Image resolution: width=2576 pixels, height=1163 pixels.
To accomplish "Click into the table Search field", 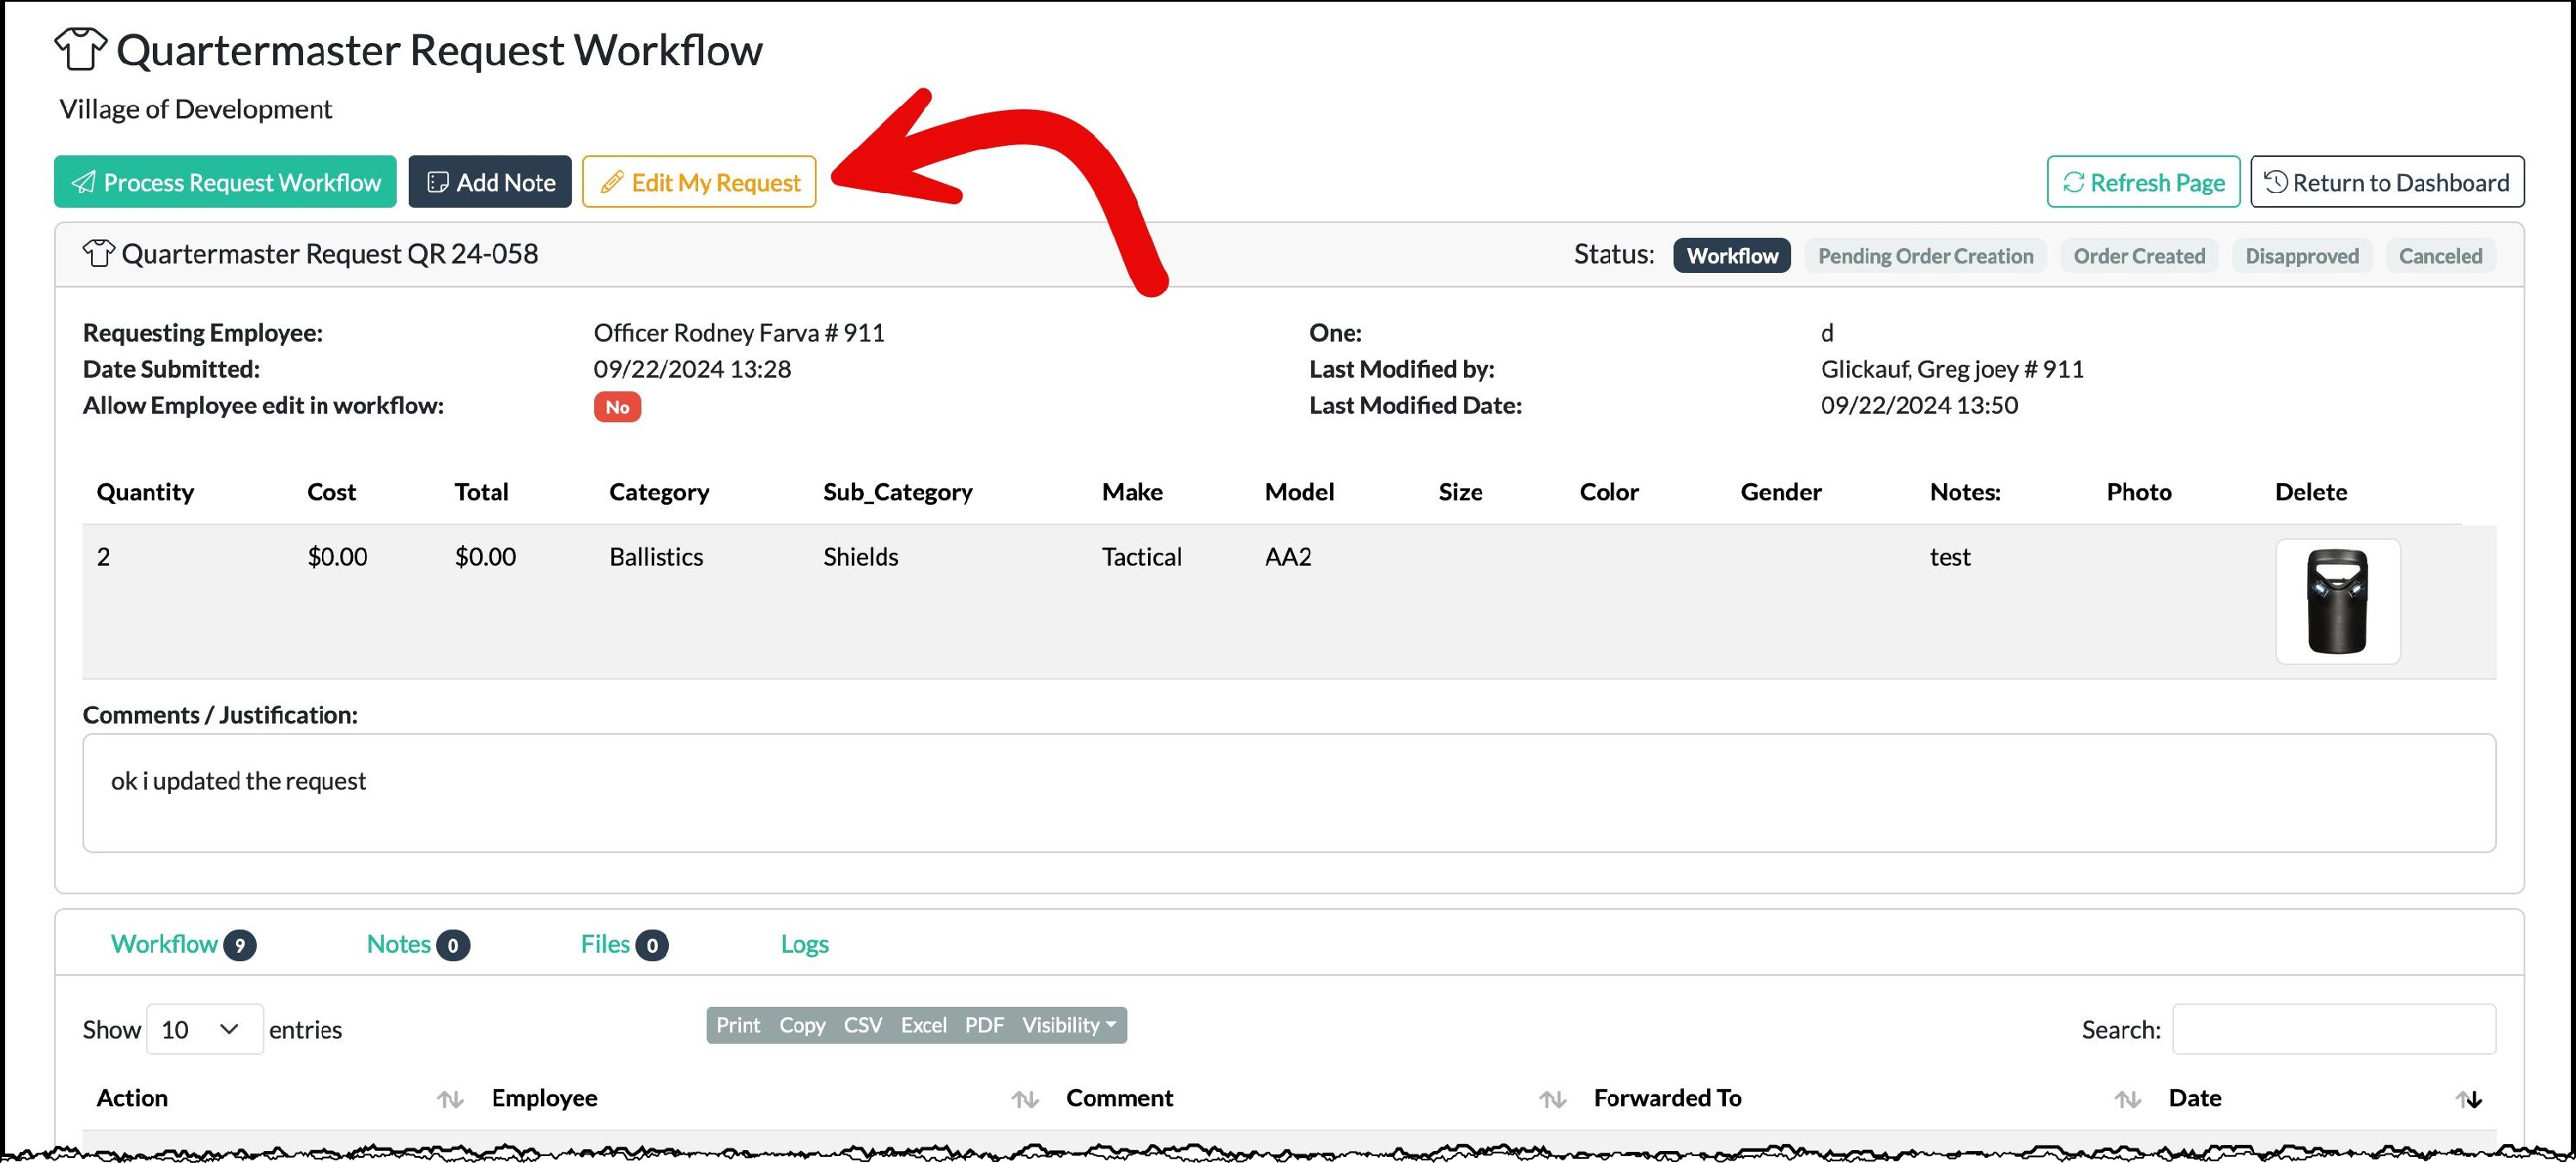I will coord(2333,1029).
